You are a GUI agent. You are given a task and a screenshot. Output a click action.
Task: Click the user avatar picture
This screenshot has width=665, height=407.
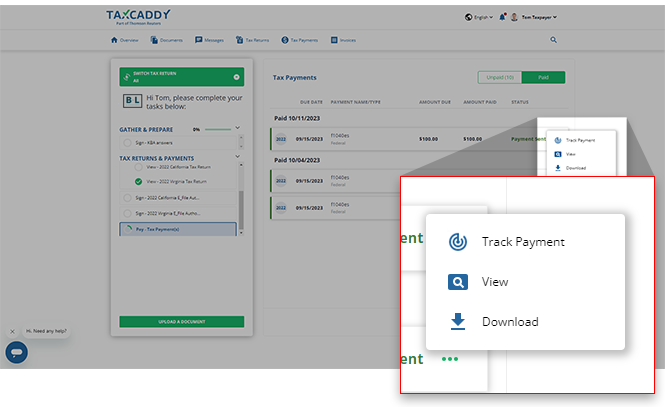(x=514, y=17)
